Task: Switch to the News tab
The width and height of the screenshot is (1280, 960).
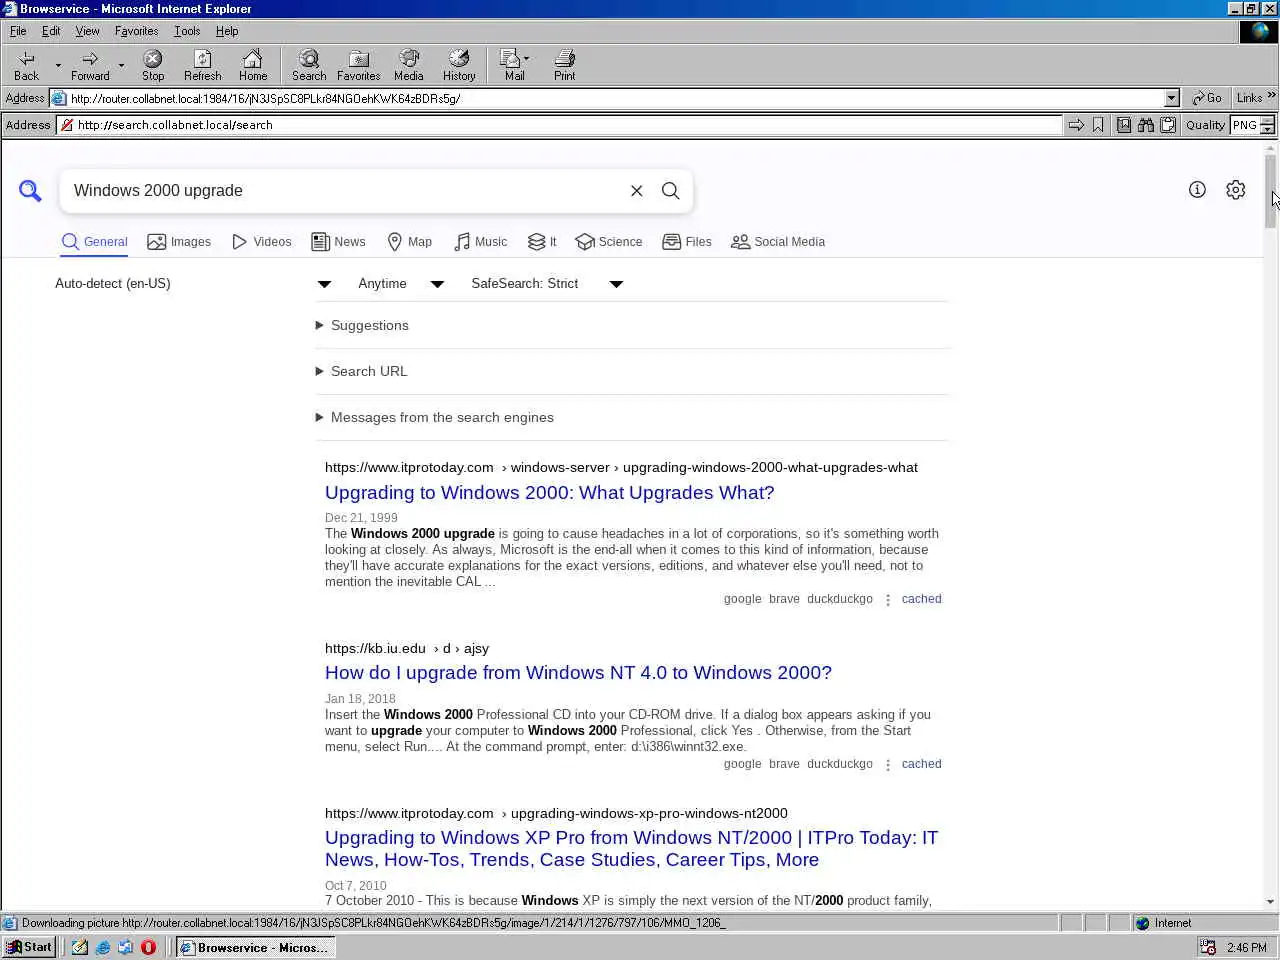Action: click(338, 242)
